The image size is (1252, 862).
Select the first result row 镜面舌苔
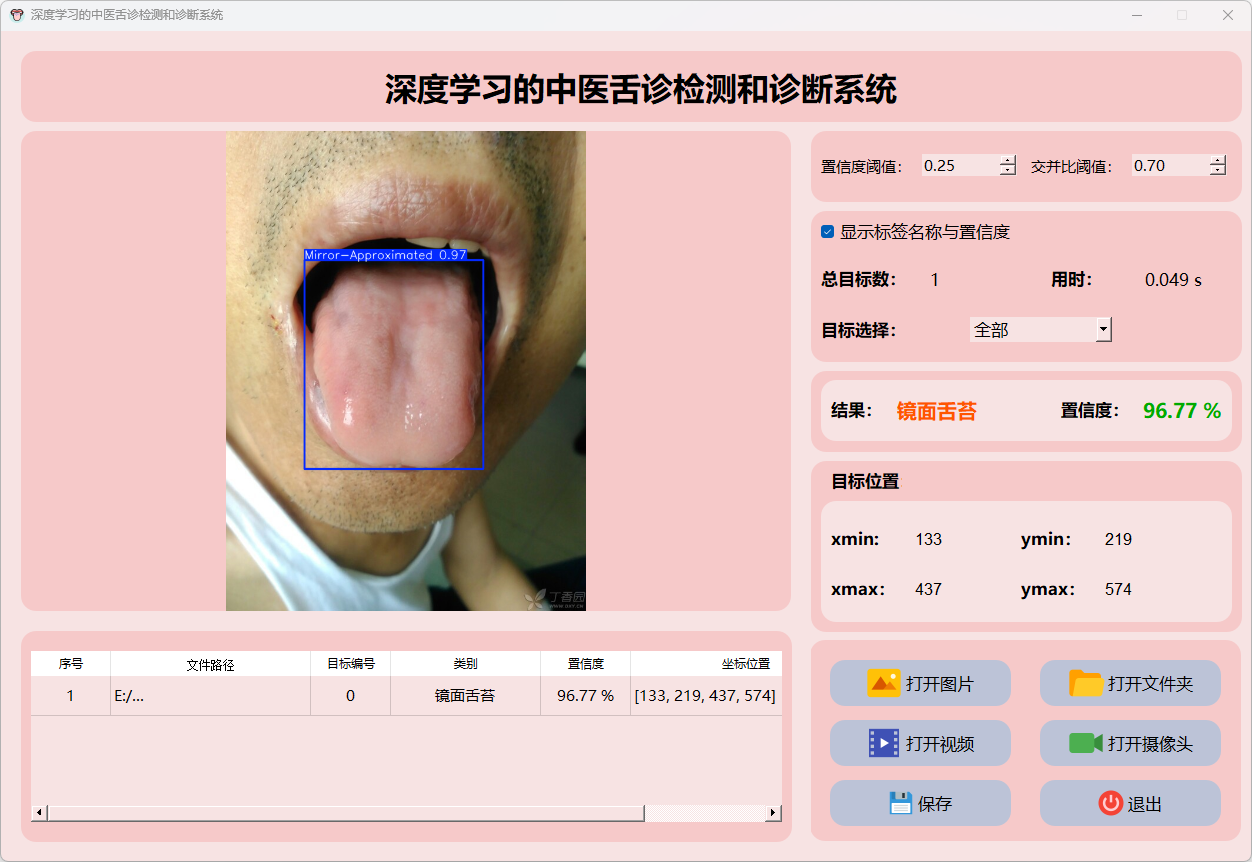(x=464, y=696)
